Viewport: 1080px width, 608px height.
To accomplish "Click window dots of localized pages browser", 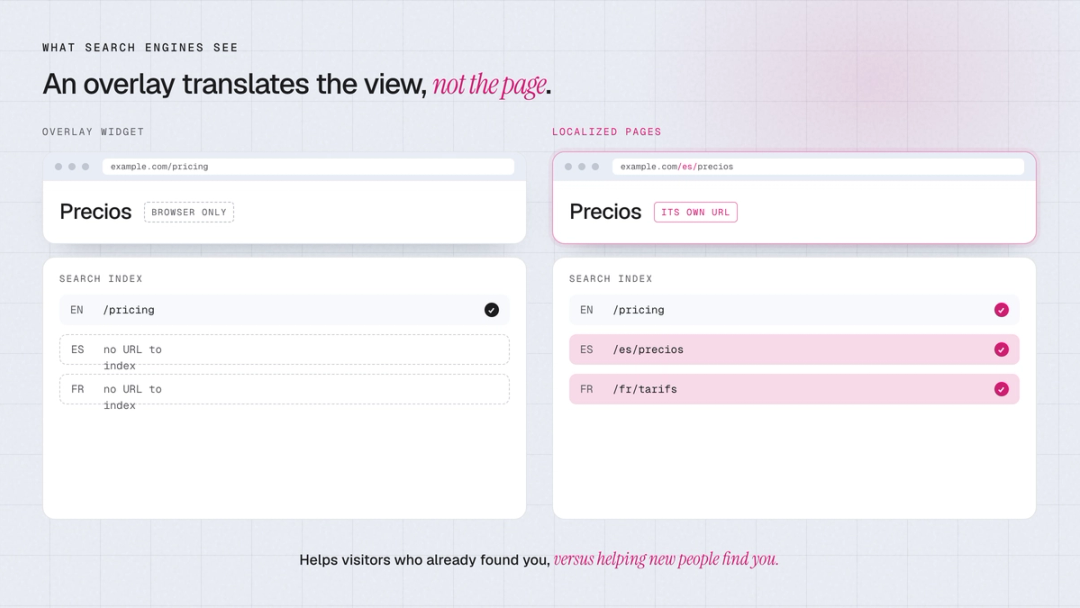I will coord(581,167).
